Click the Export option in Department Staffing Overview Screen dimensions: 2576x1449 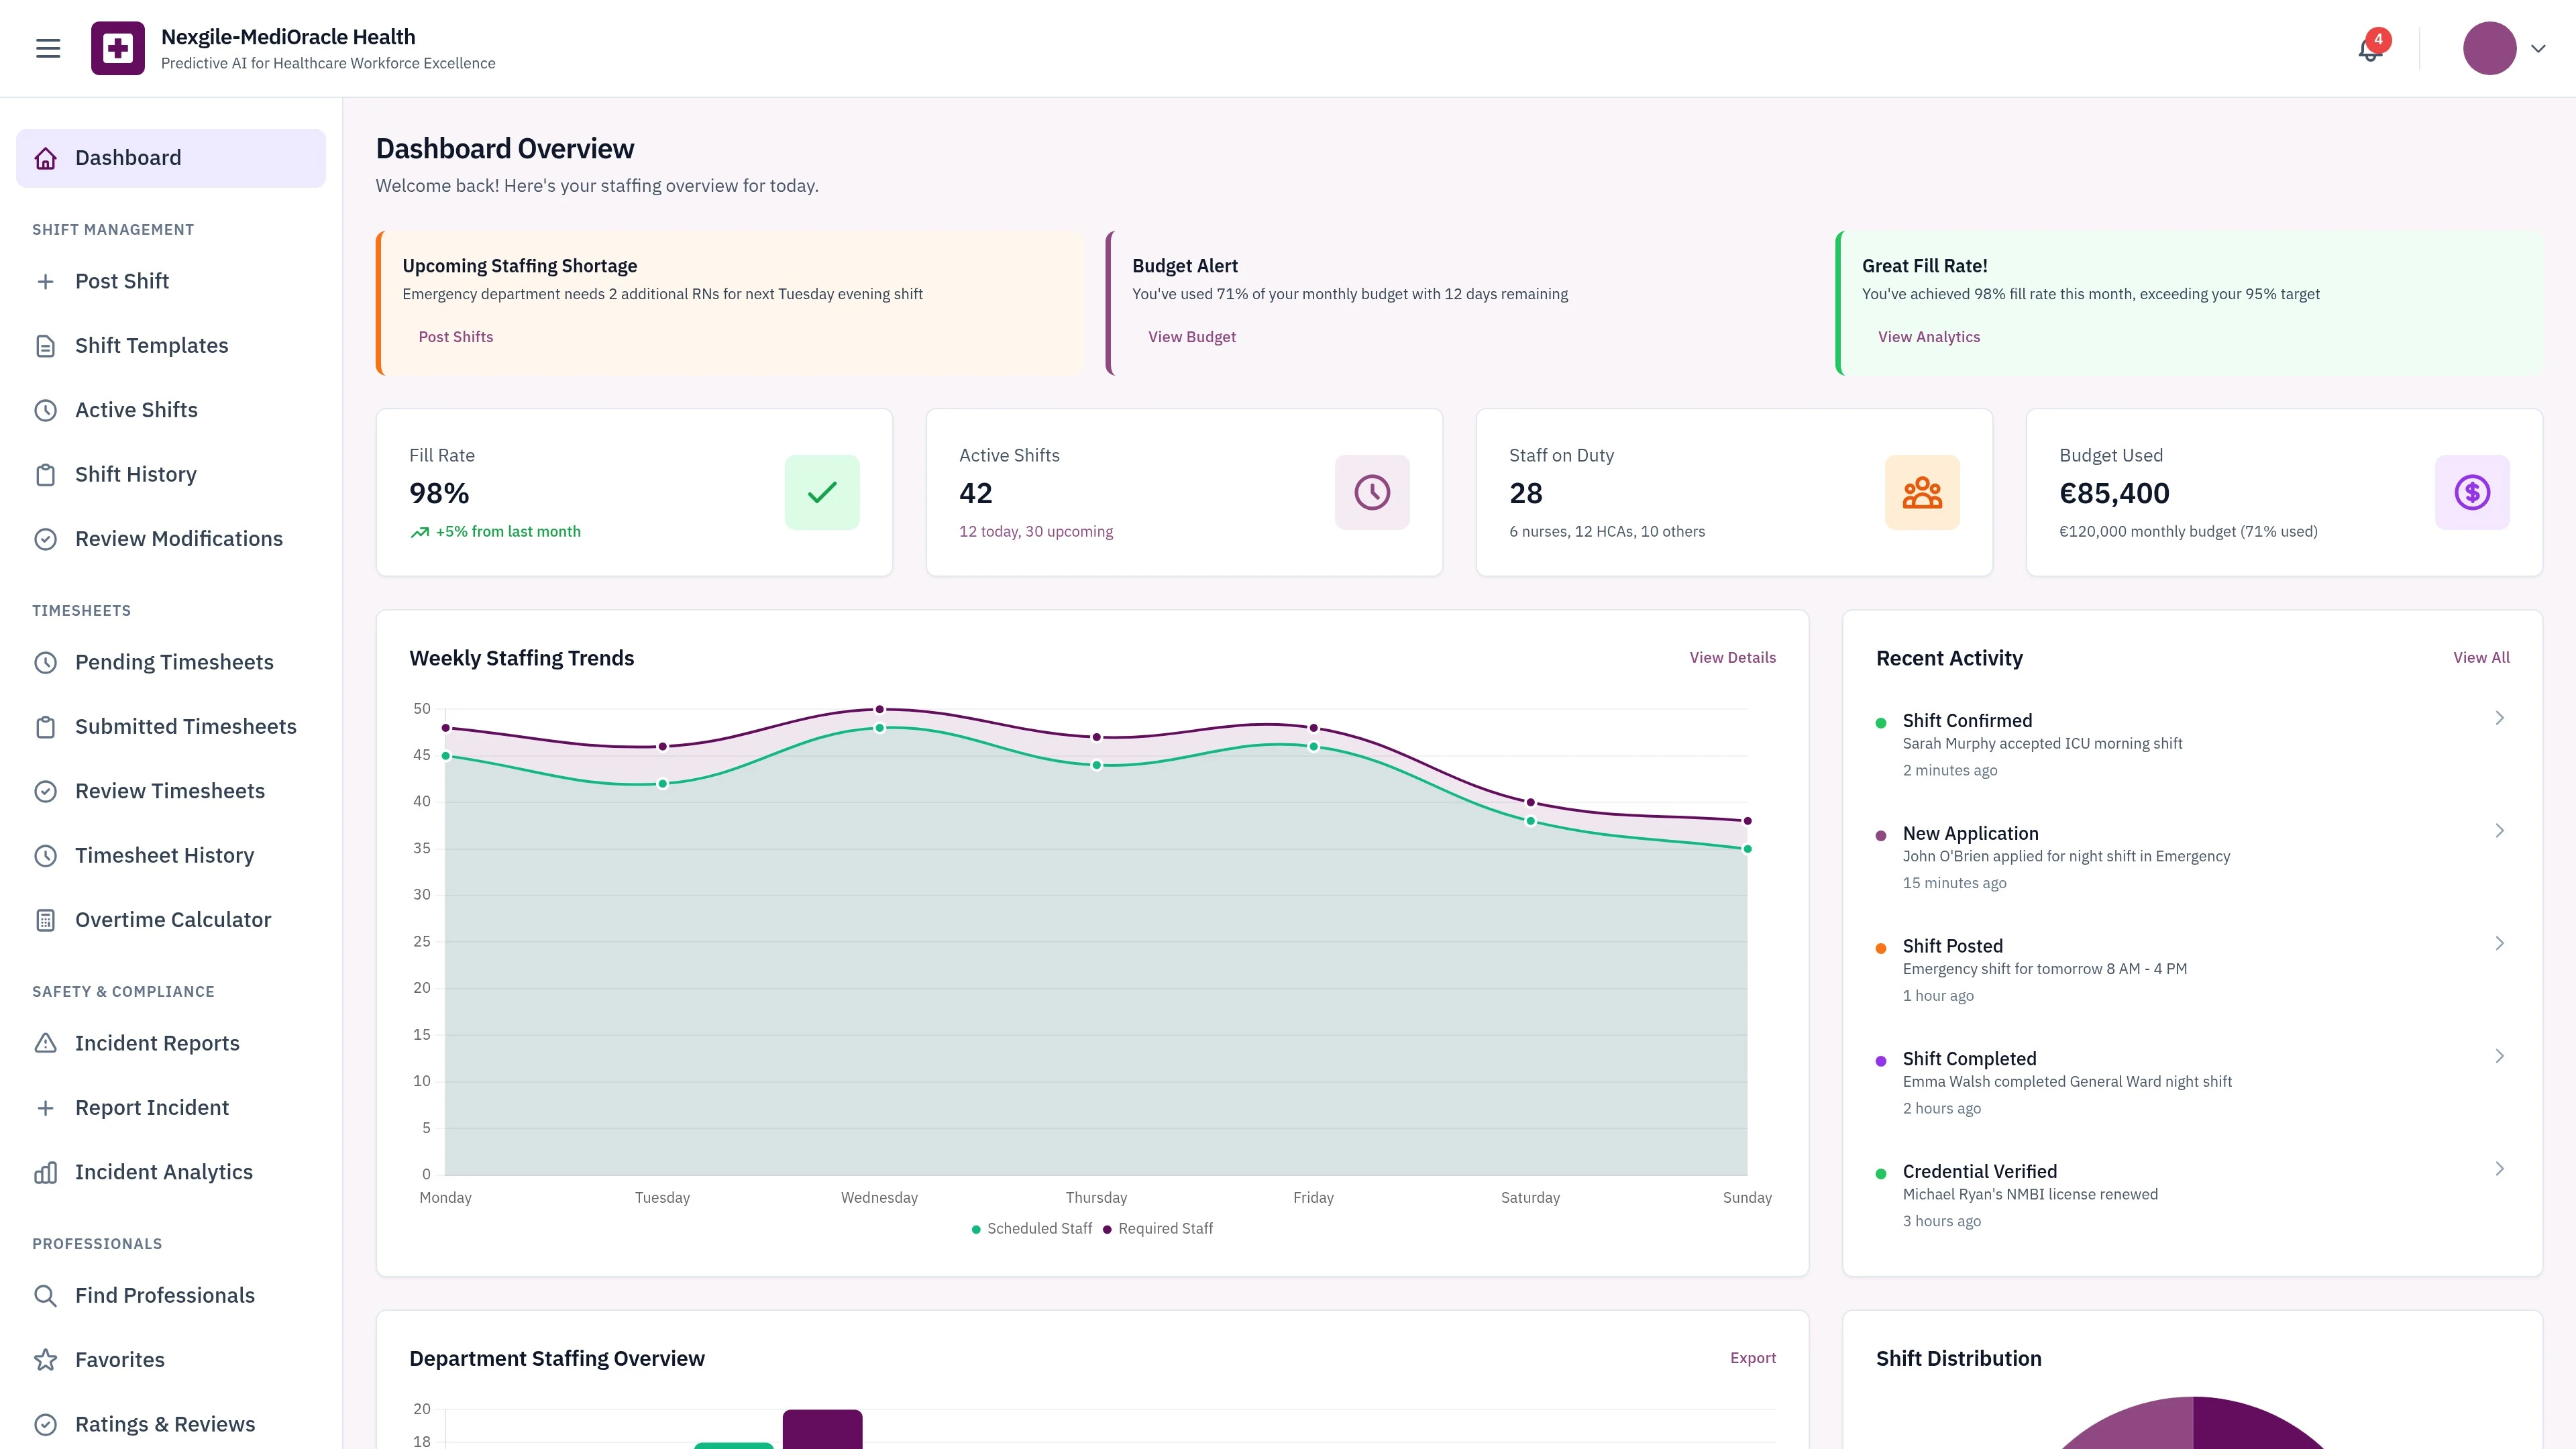pos(1753,1358)
